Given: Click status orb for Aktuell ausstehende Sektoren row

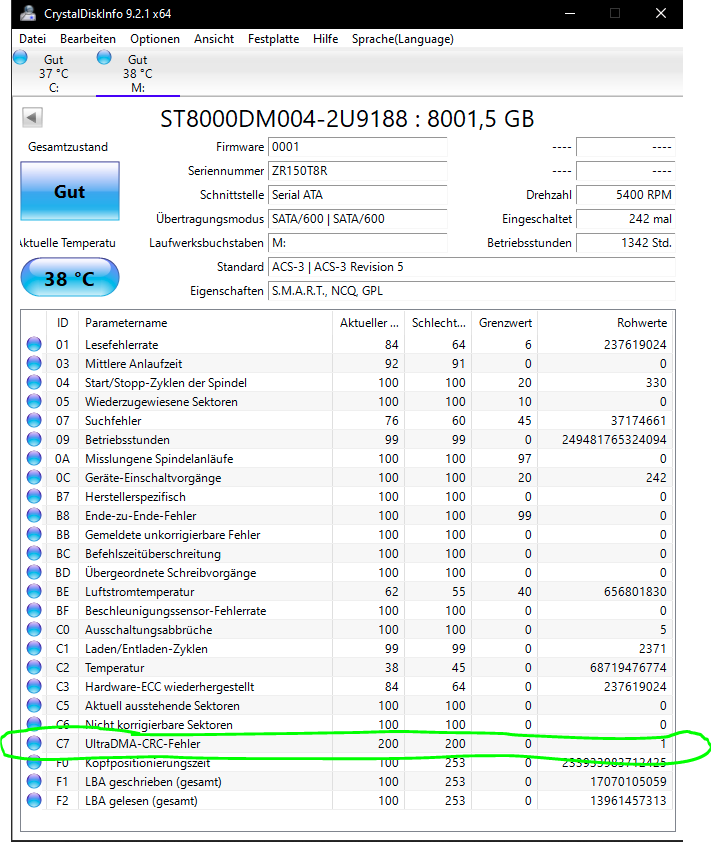Looking at the screenshot, I should (34, 706).
